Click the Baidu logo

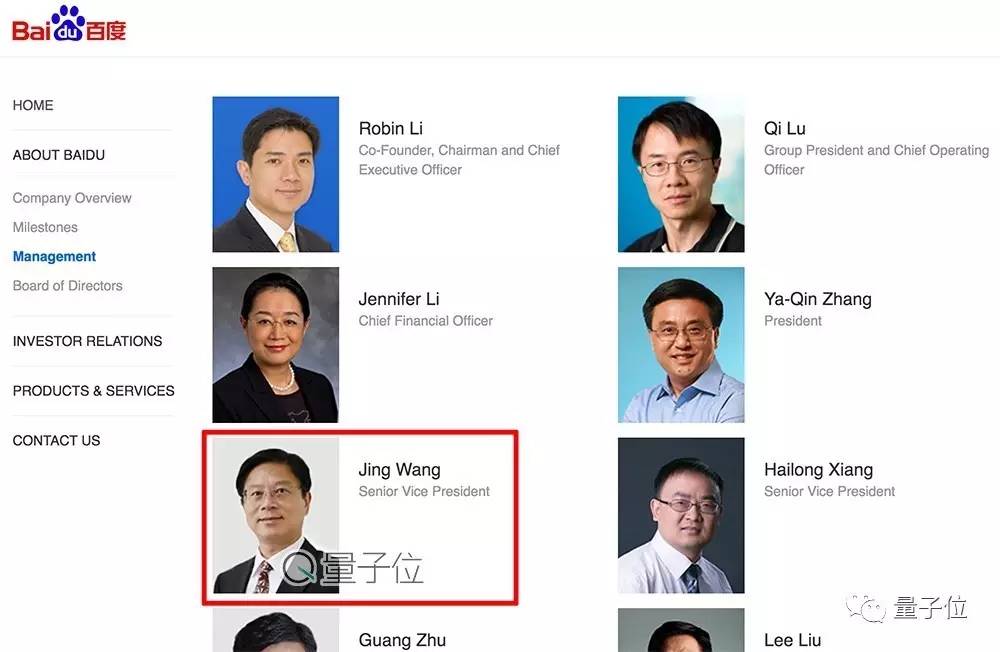point(69,24)
